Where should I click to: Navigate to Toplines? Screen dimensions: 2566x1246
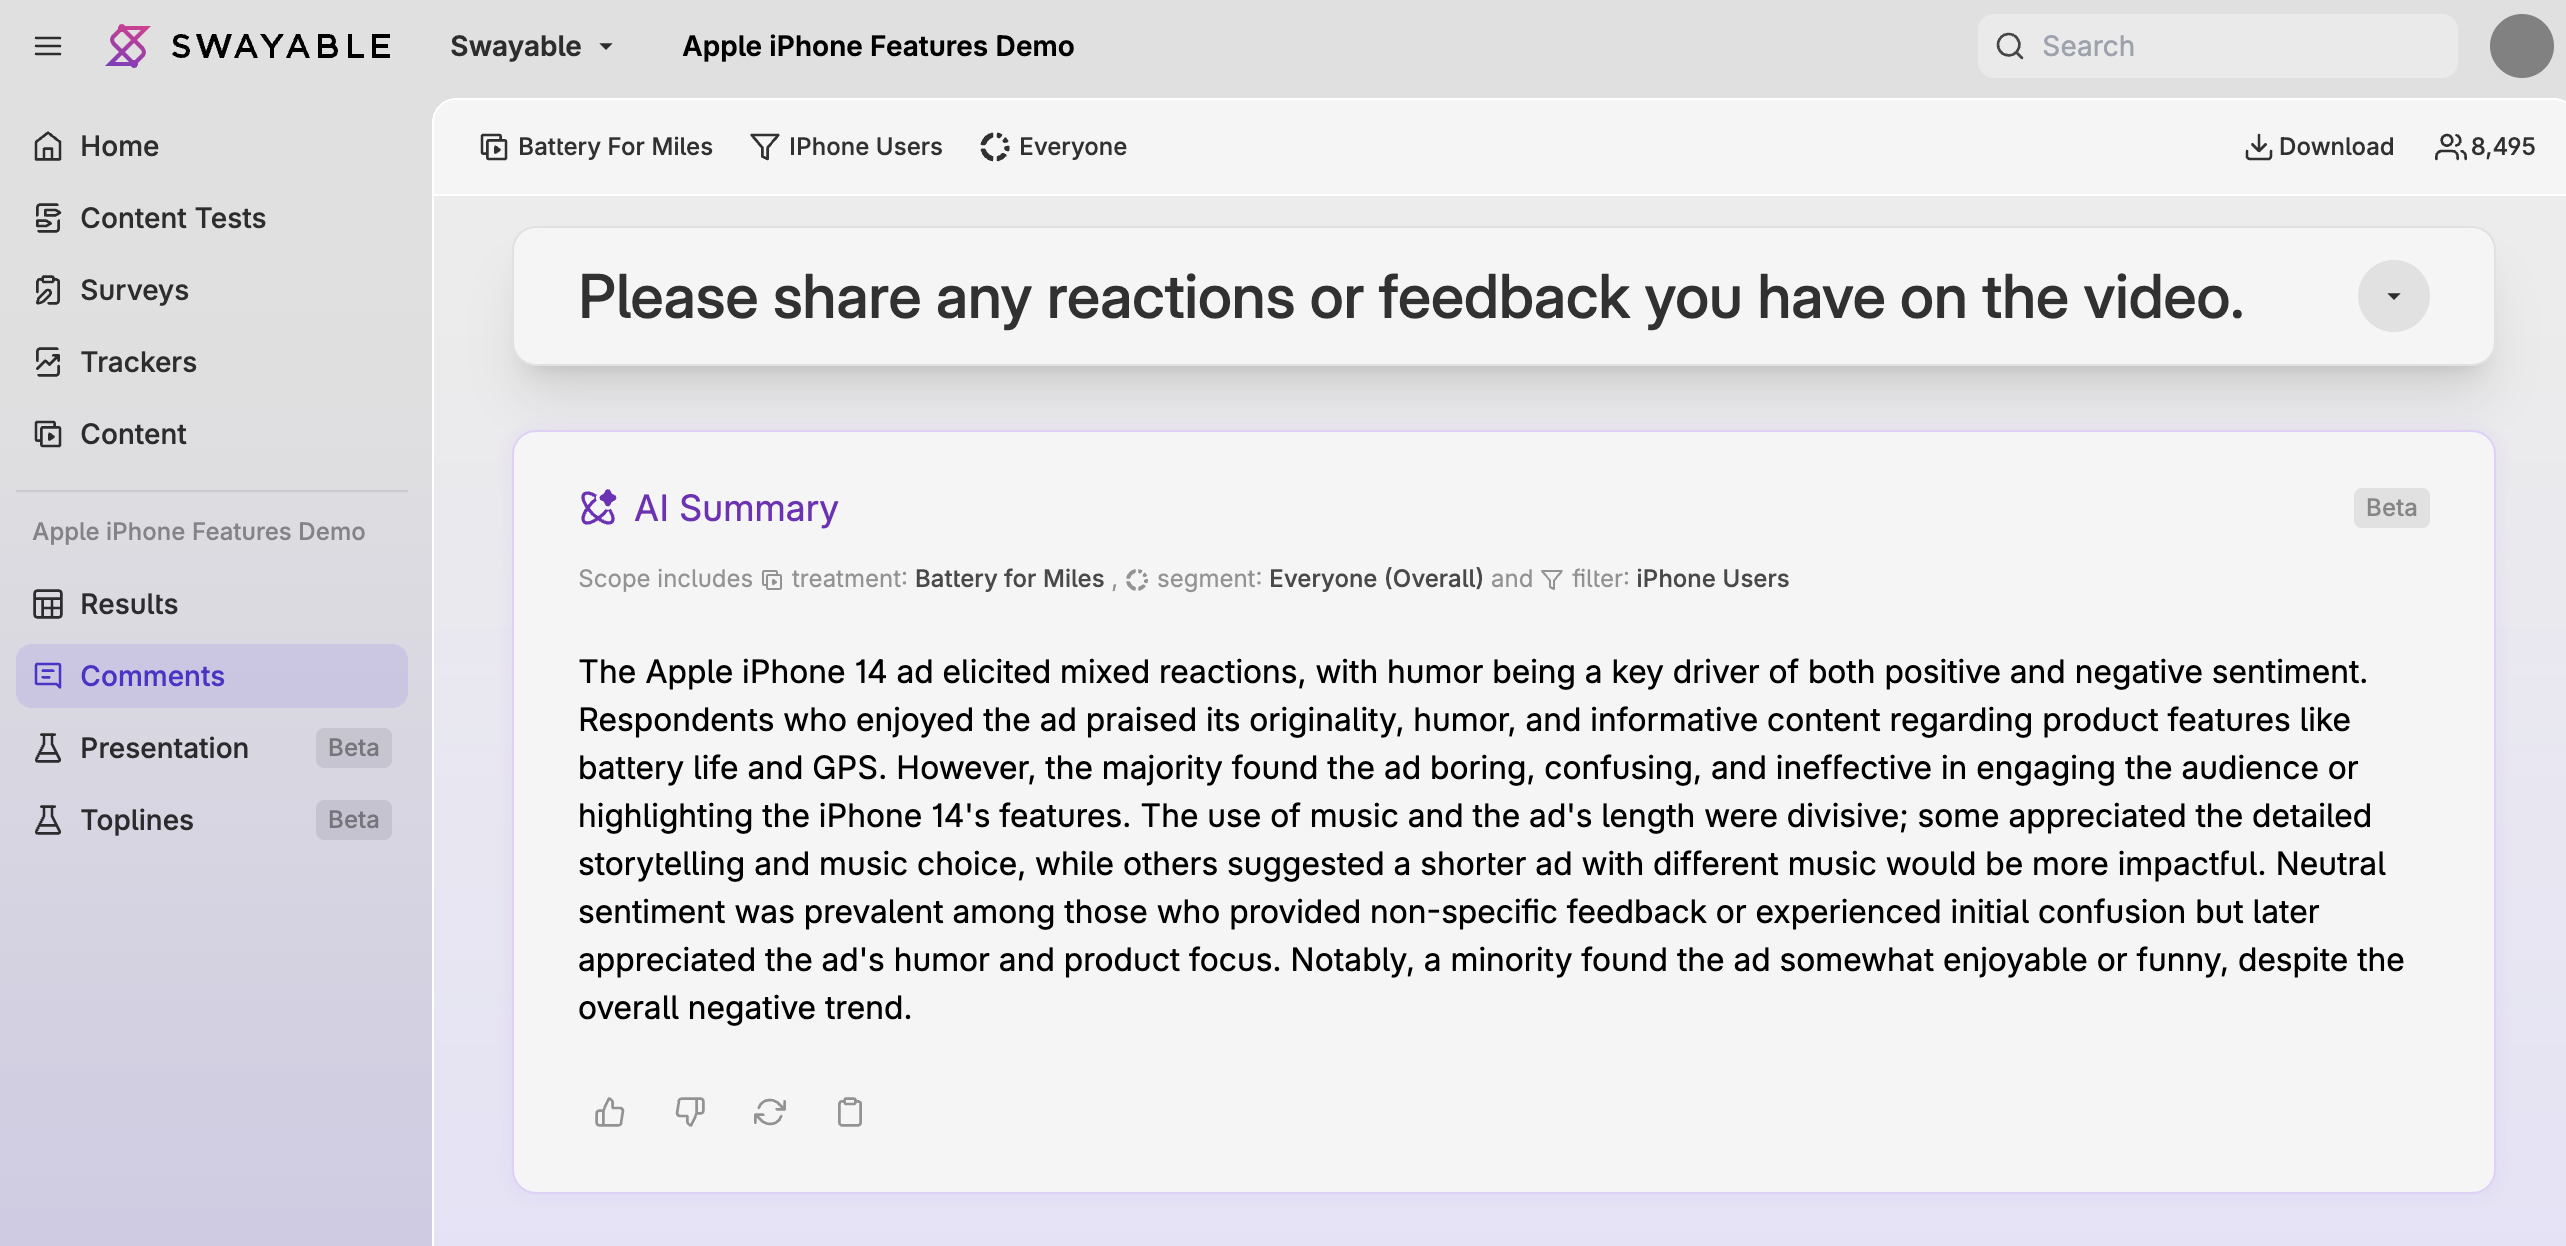136,819
